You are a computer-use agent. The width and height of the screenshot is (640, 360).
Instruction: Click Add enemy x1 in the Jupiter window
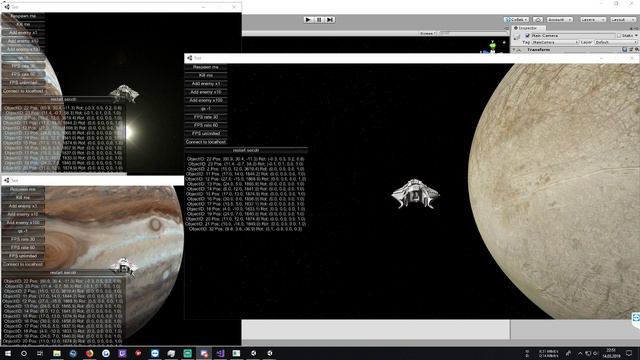tap(23, 206)
